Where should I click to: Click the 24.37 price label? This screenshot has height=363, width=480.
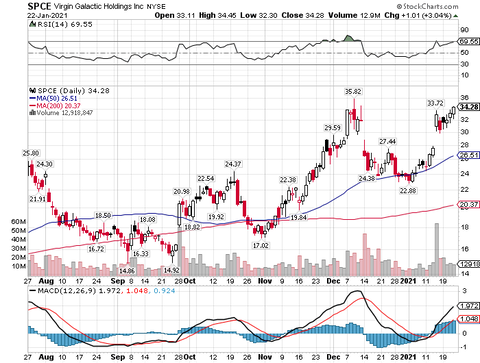[x=233, y=164]
